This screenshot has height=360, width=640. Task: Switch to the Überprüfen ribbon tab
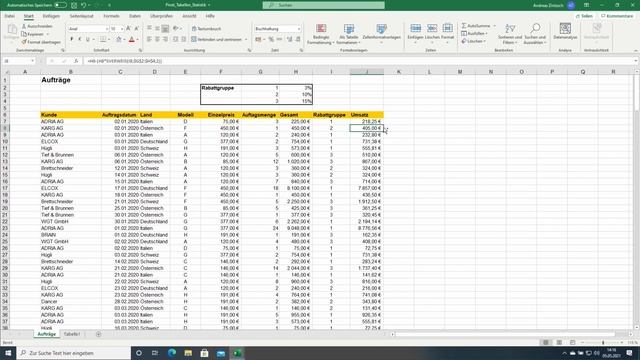point(161,16)
